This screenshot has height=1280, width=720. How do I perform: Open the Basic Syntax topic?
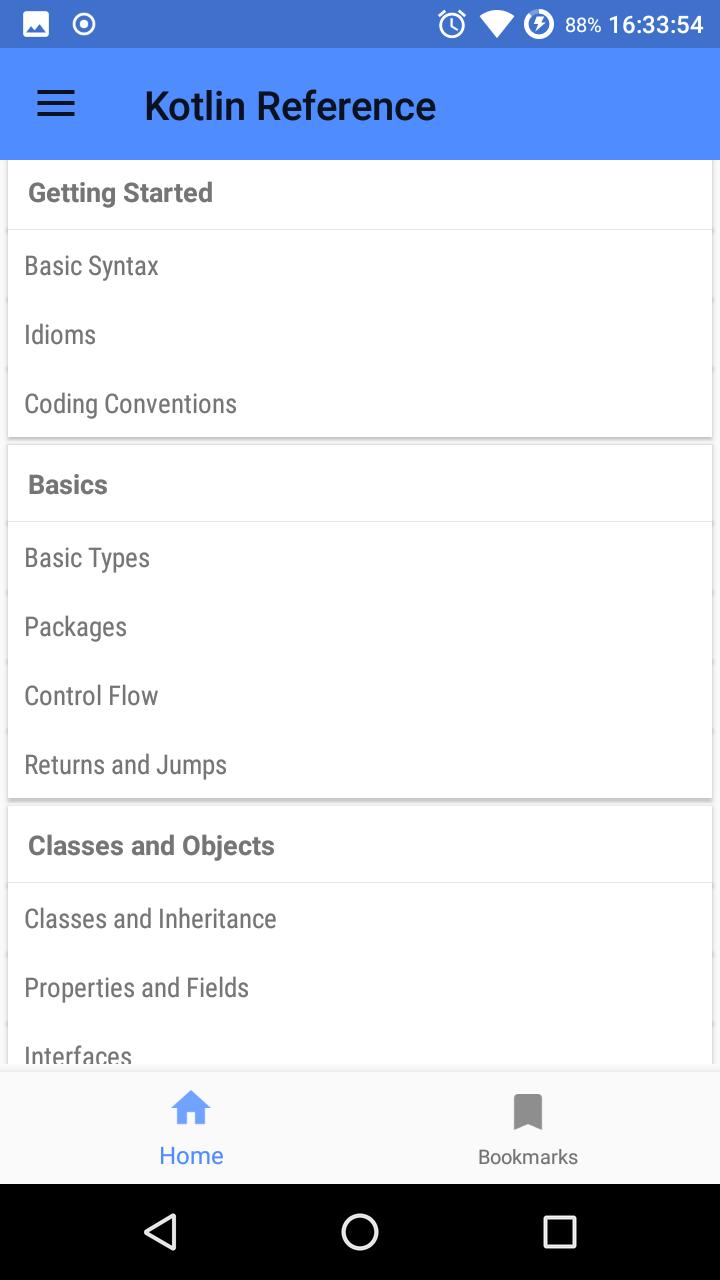[x=360, y=266]
